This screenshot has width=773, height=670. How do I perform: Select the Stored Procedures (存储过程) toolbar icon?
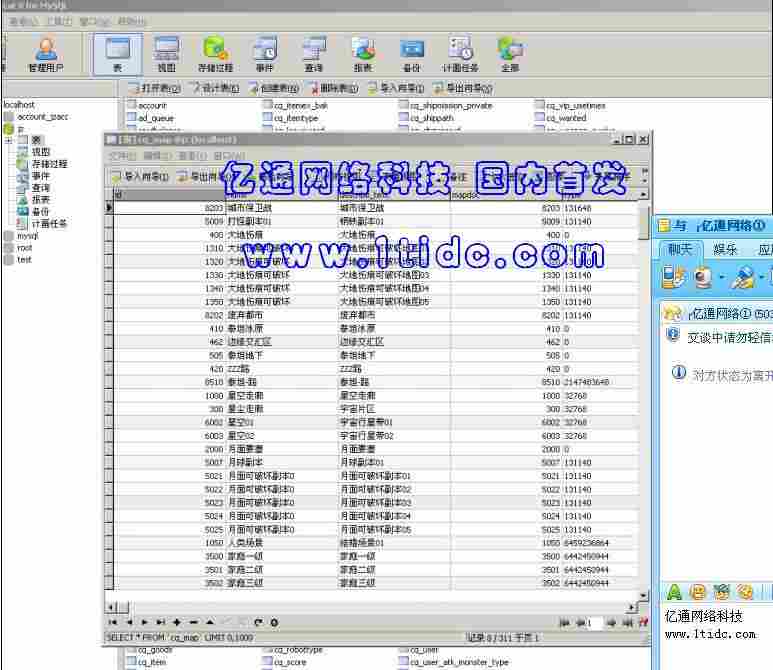215,54
